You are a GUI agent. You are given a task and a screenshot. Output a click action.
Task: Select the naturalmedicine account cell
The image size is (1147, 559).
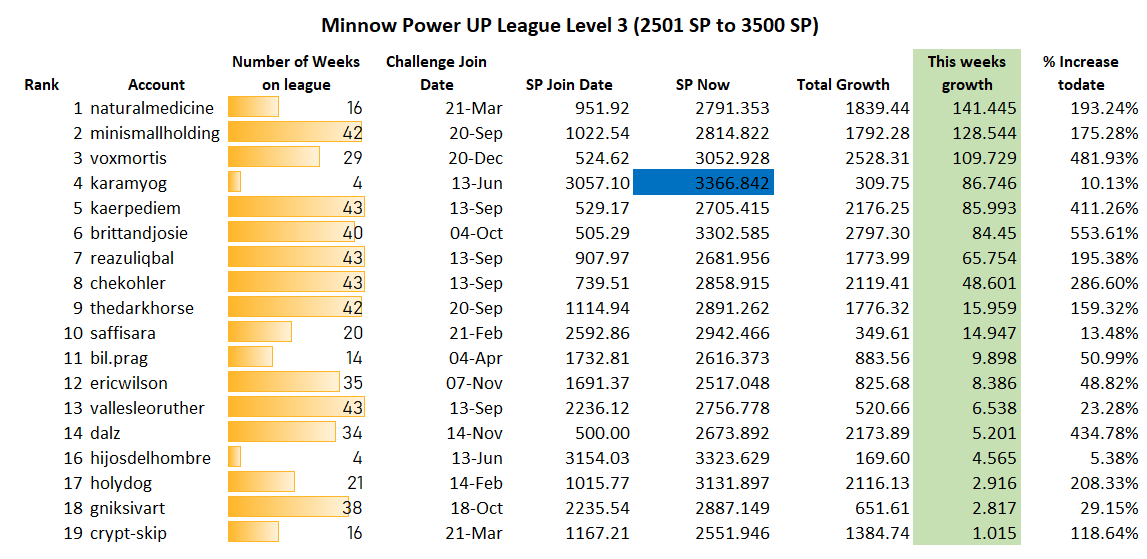pos(152,108)
